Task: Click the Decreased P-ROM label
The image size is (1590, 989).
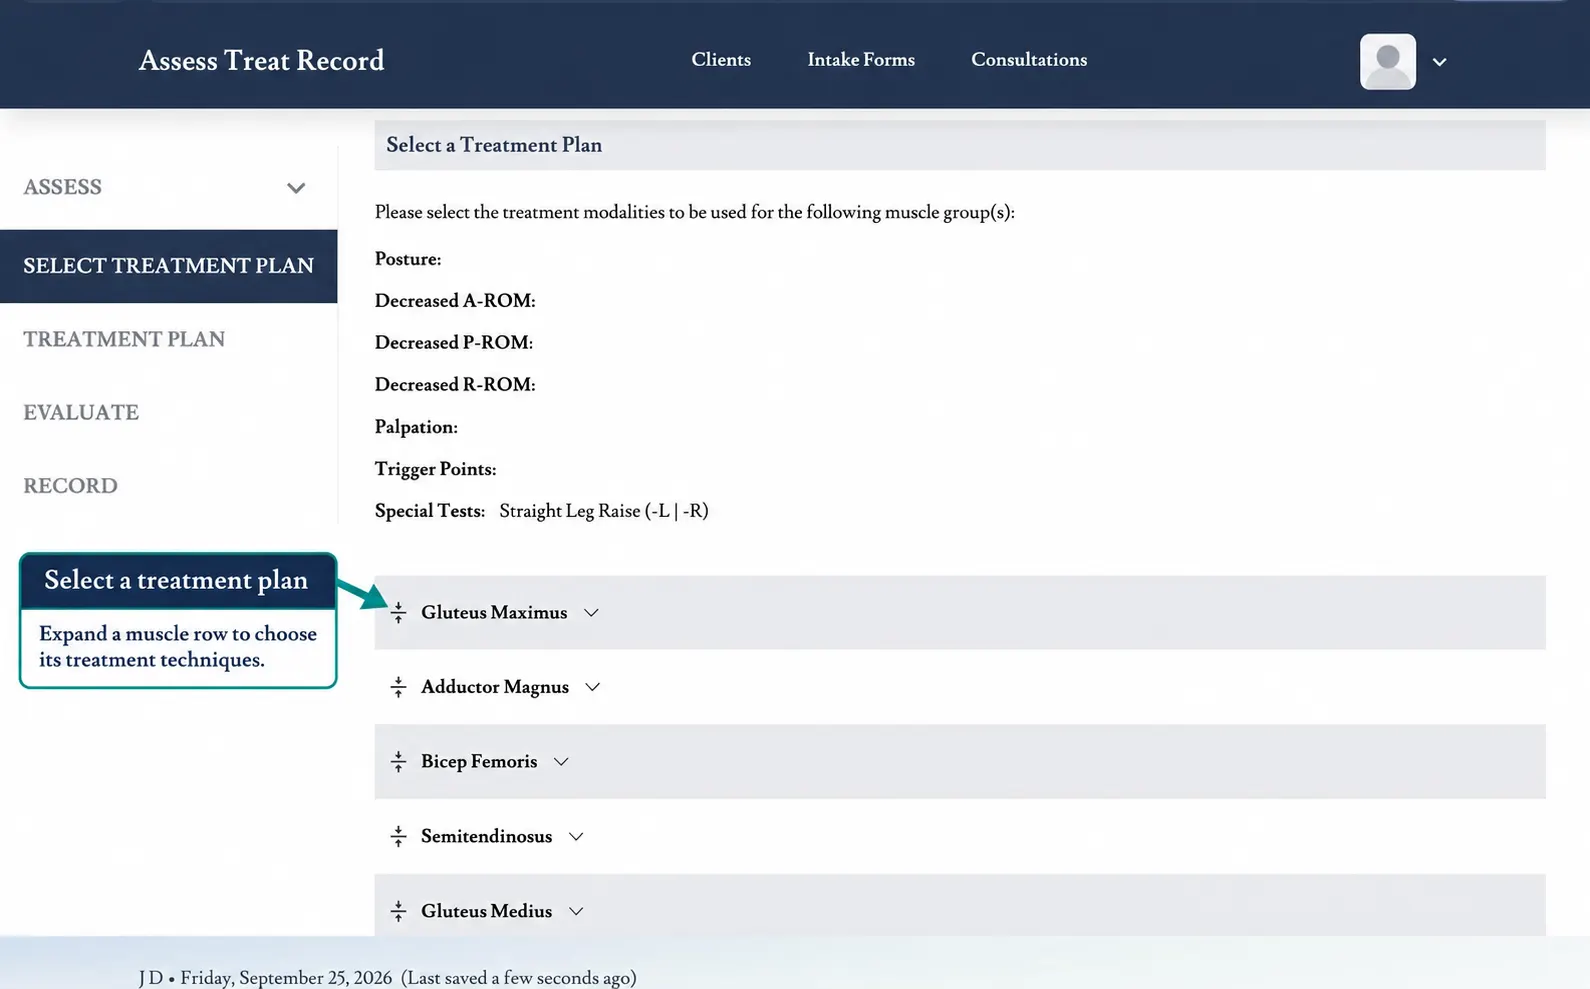Action: (454, 343)
